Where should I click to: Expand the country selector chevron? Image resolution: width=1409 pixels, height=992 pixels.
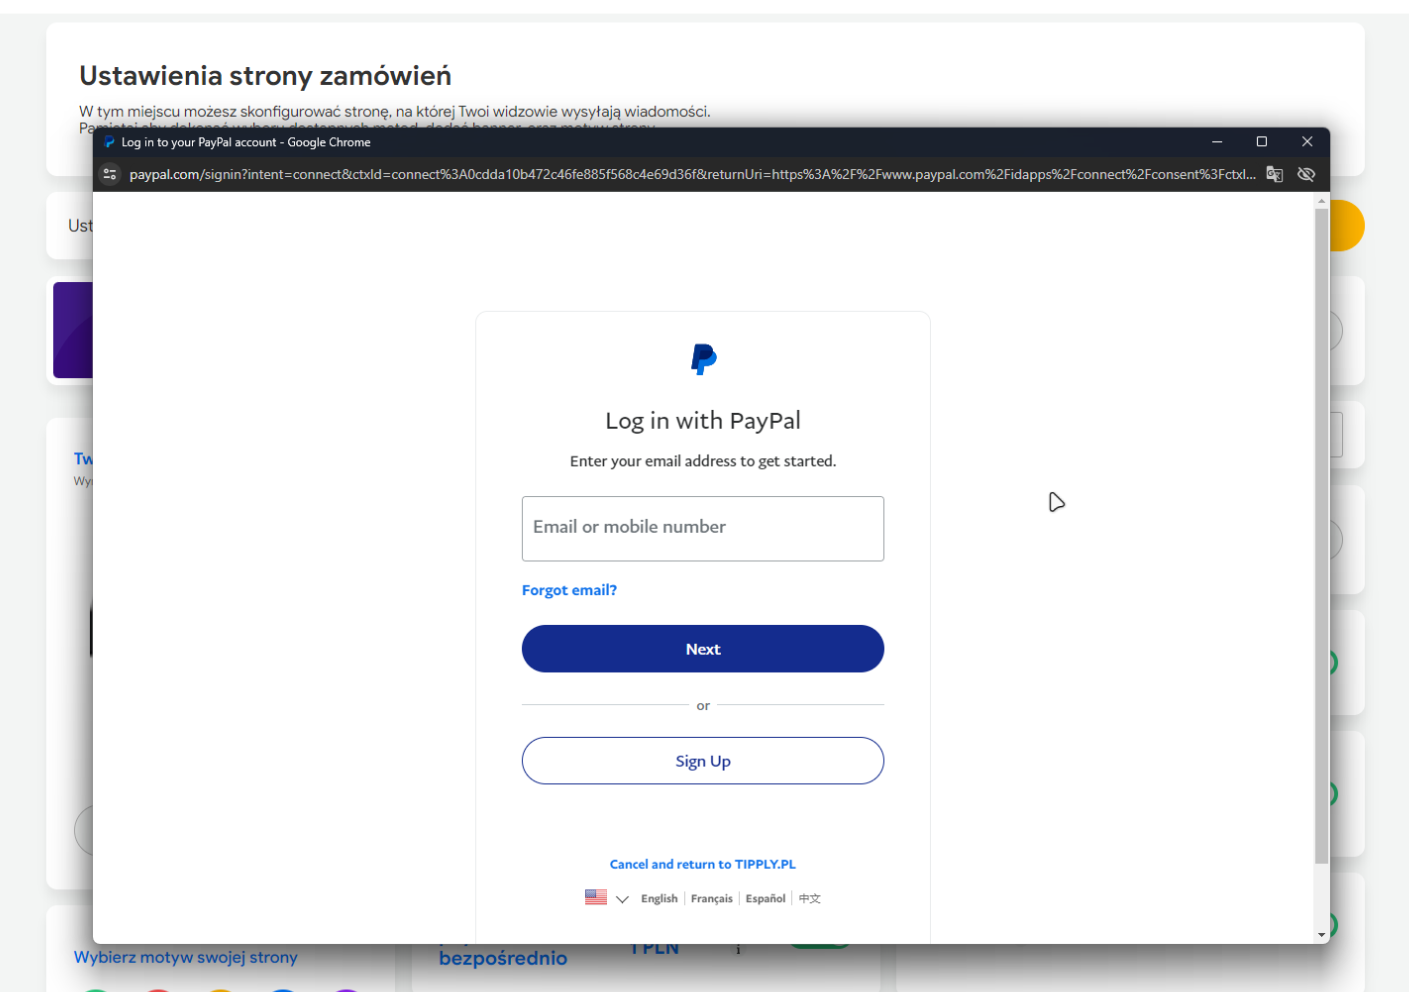(622, 899)
